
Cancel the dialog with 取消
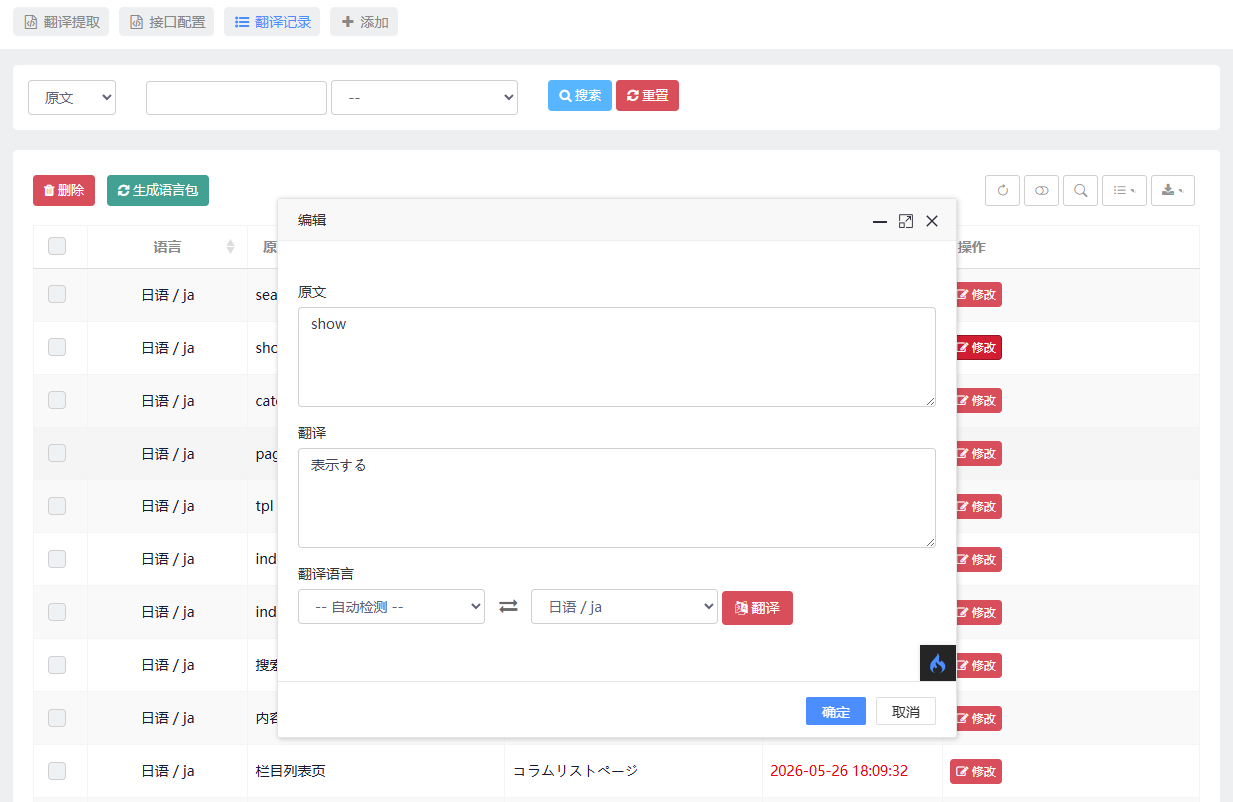click(906, 711)
